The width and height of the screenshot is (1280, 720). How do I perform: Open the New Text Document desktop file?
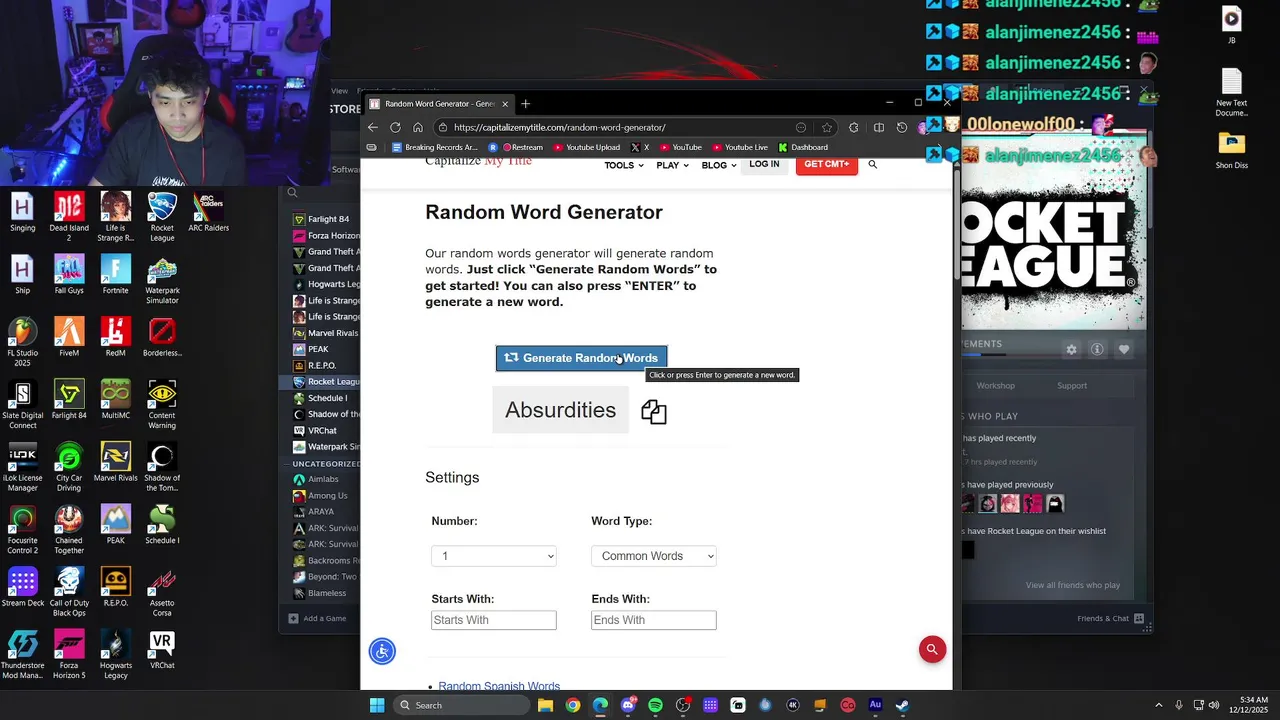[1231, 93]
